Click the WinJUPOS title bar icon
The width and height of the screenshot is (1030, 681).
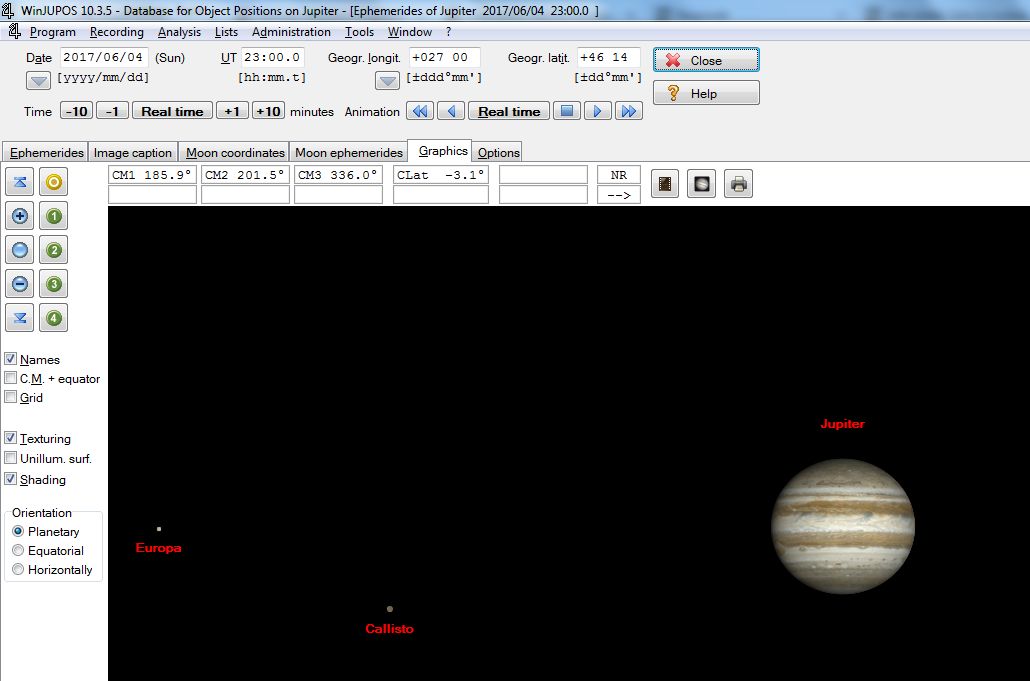pyautogui.click(x=8, y=10)
